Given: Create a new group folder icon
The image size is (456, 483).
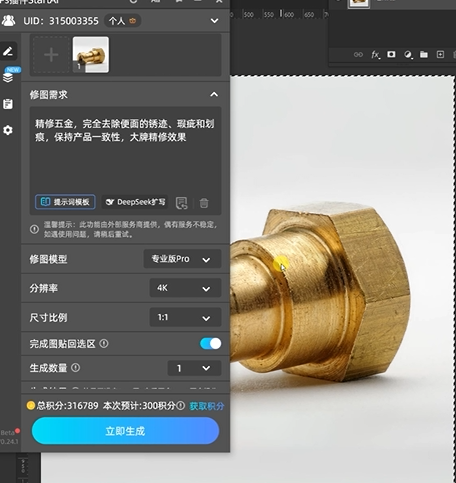Looking at the screenshot, I should [x=424, y=55].
